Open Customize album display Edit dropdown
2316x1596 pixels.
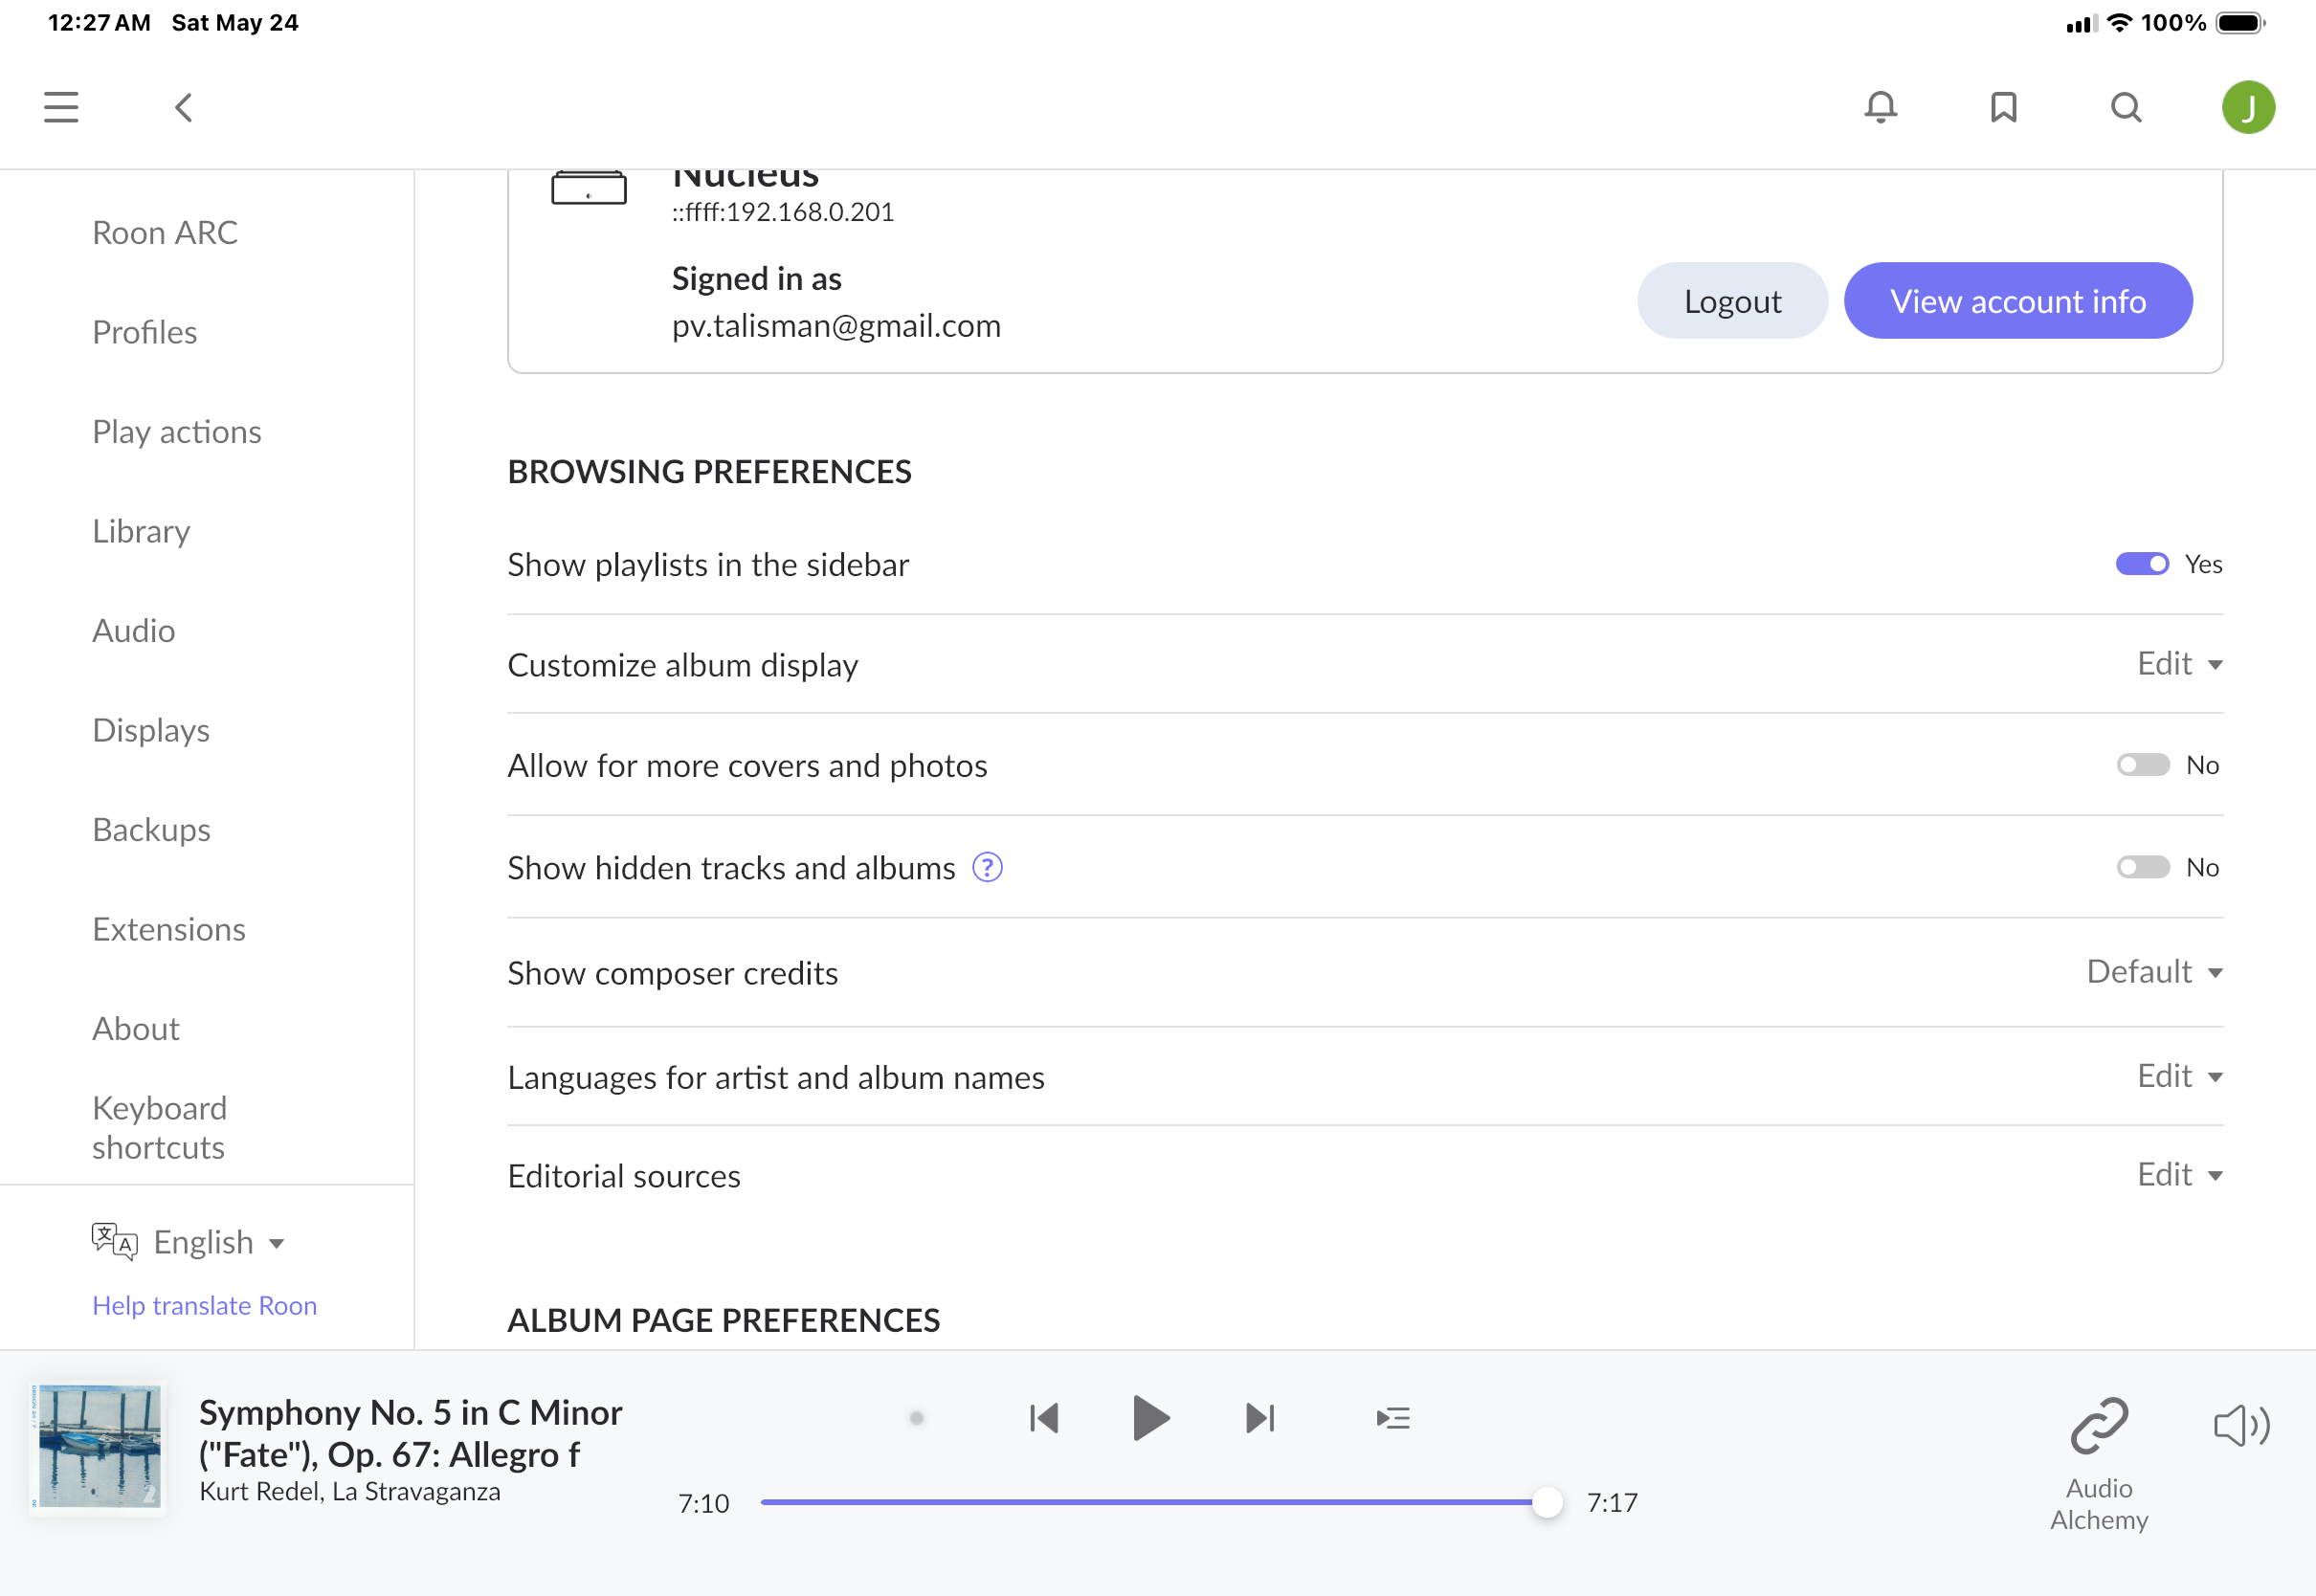2179,664
